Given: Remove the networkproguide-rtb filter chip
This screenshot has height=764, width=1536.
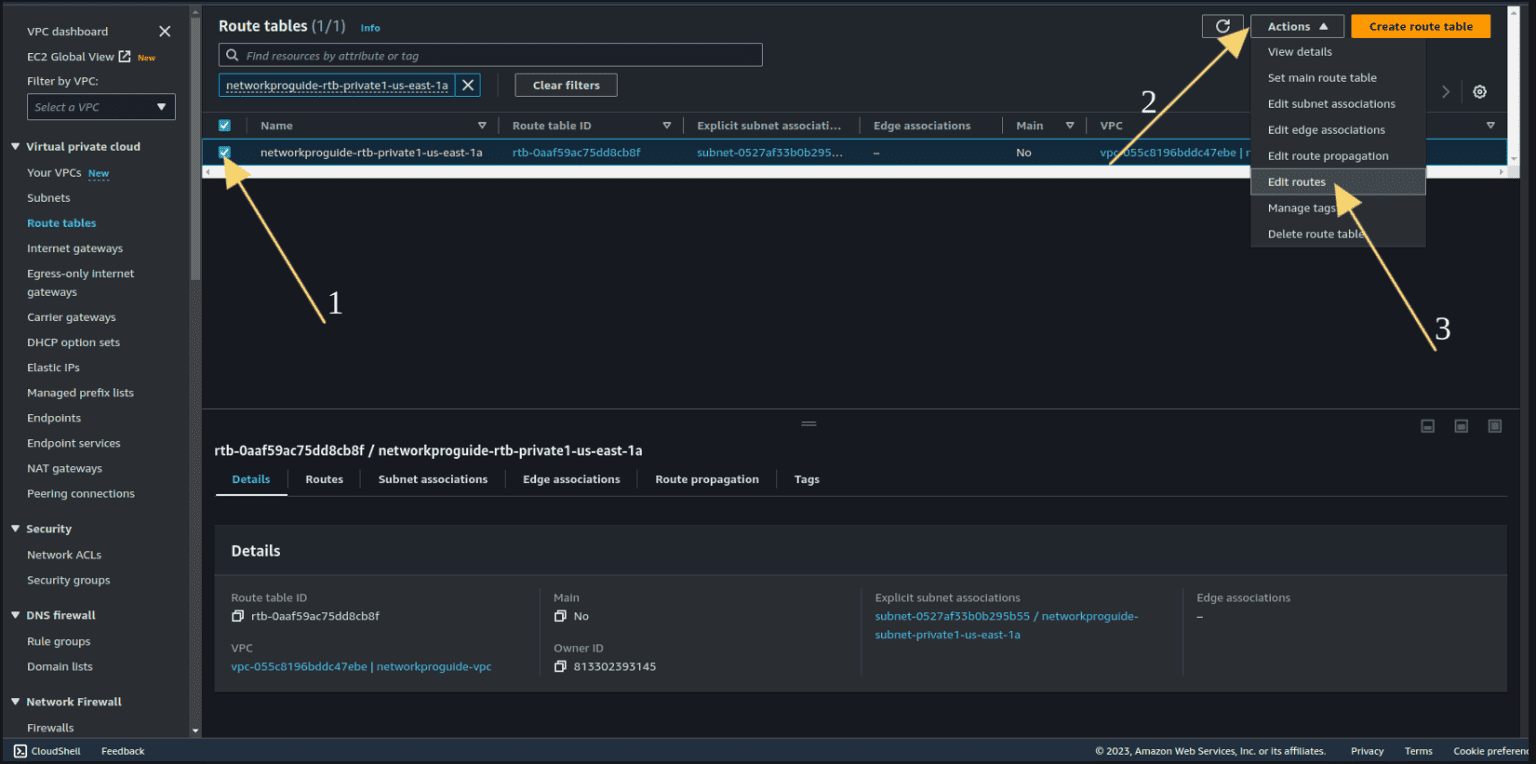Looking at the screenshot, I should click(x=467, y=85).
